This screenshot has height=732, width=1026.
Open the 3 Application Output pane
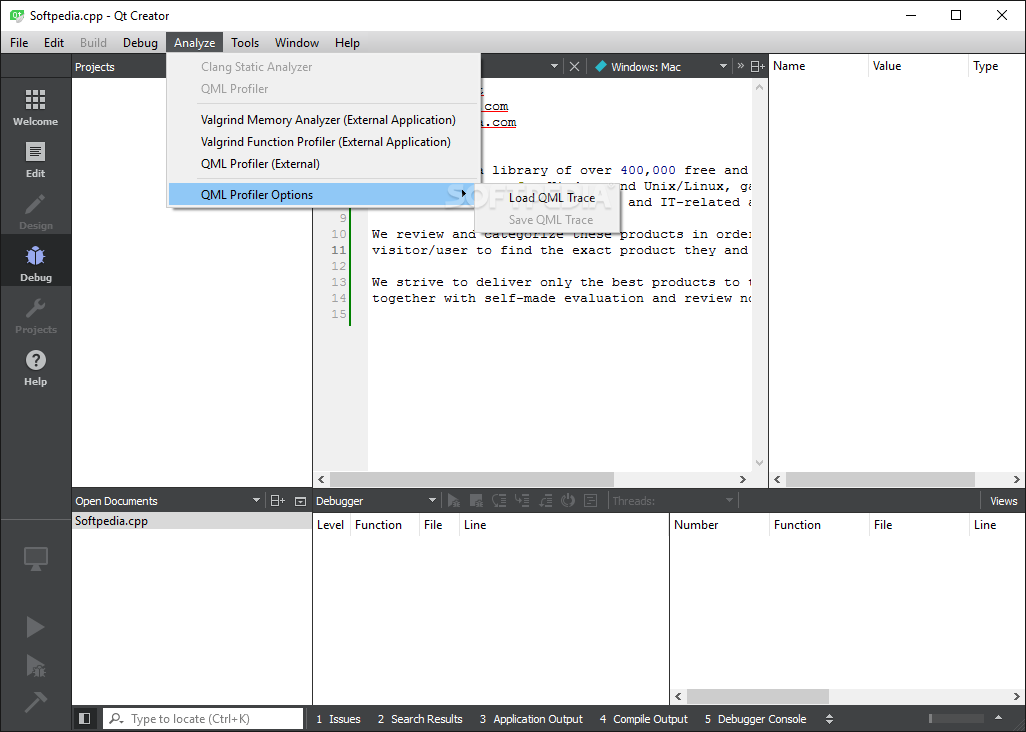531,719
